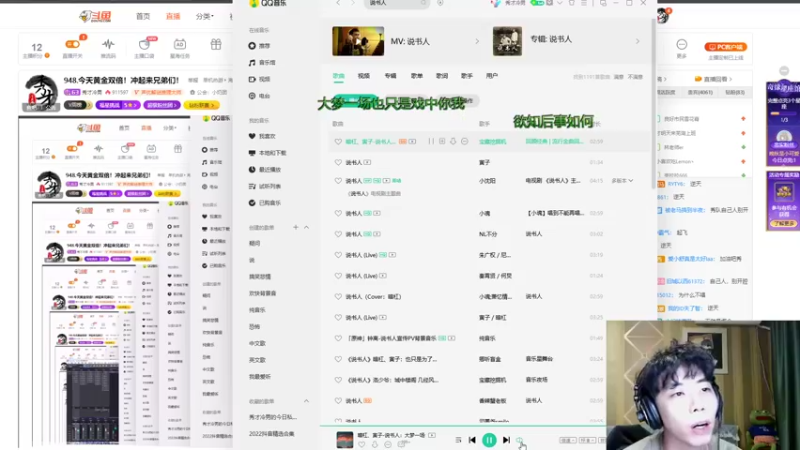Open the 直播回看 link on the Douyu page
The width and height of the screenshot is (800, 450).
[x=714, y=79]
